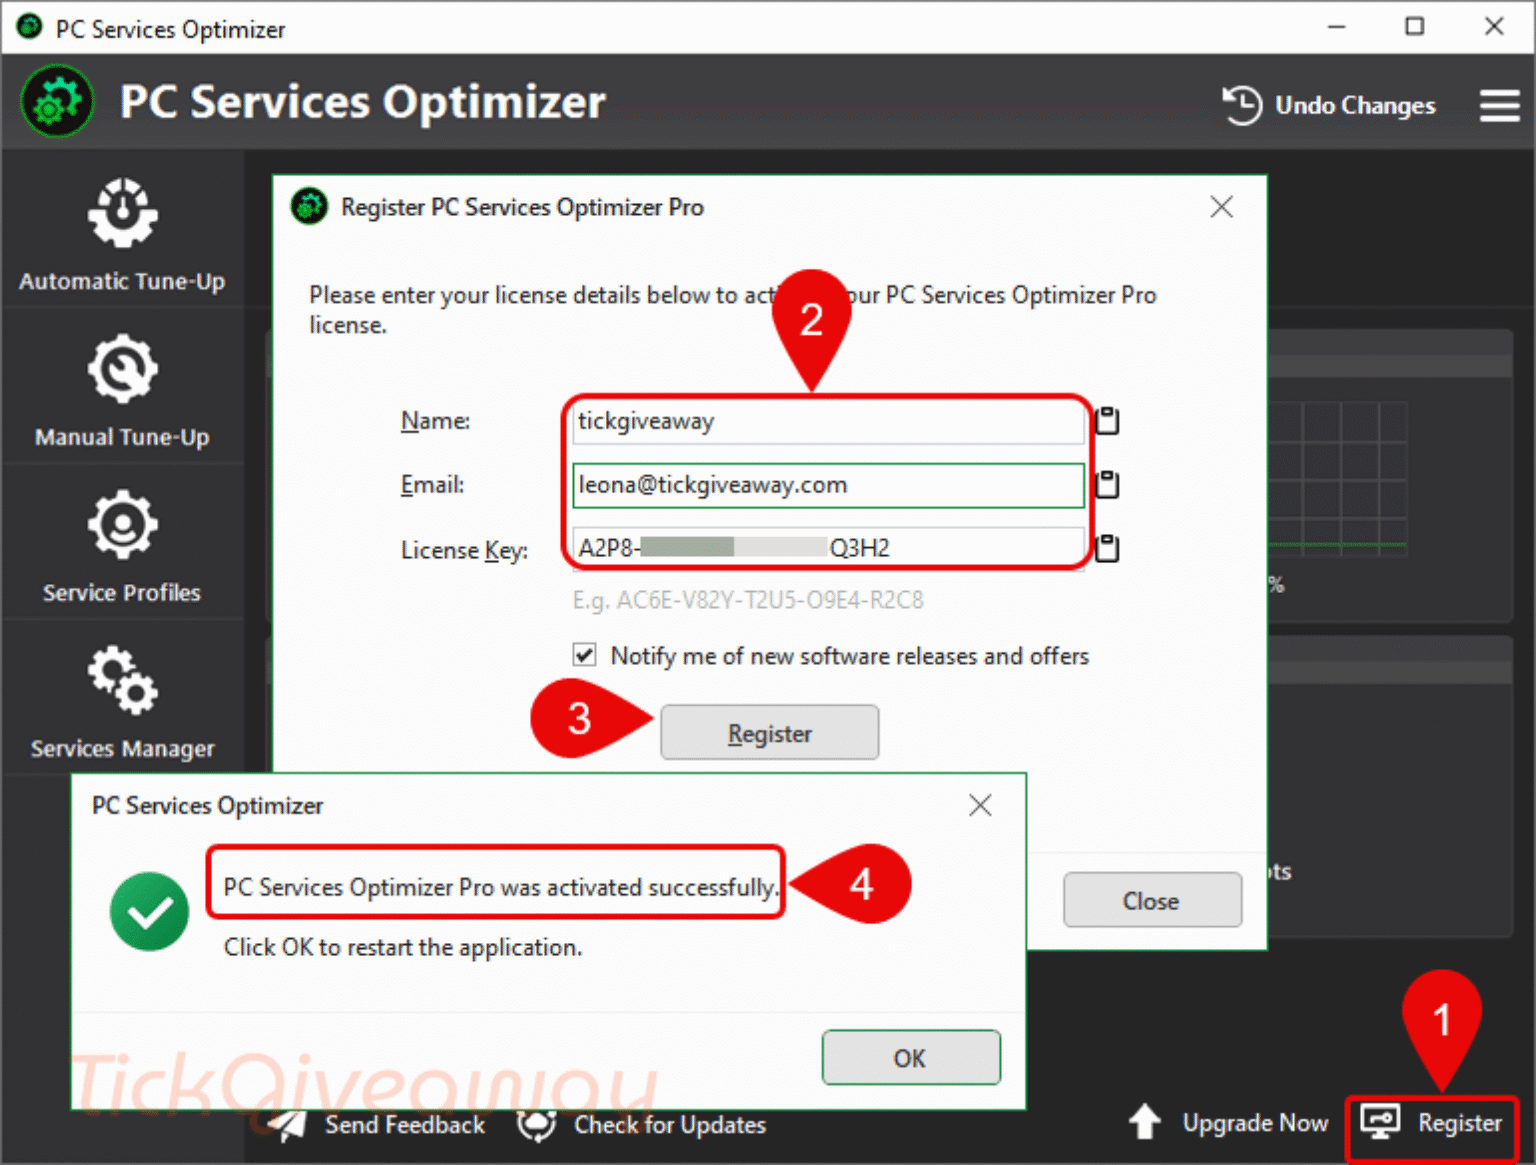Open the hamburger menu
1536x1165 pixels.
tap(1499, 105)
